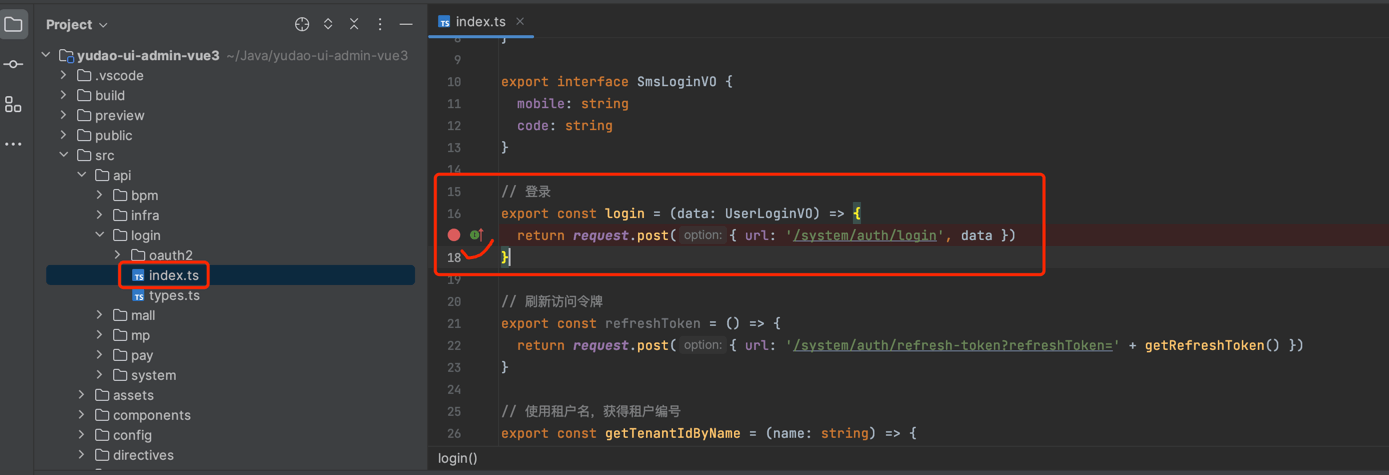The height and width of the screenshot is (475, 1389).
Task: Click the gutter change marker beside breakpoint
Action: (x=477, y=235)
